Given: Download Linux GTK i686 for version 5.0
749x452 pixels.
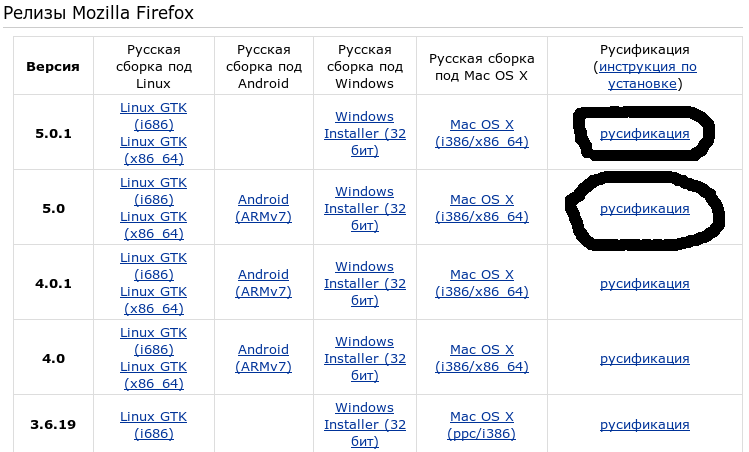Looking at the screenshot, I should (153, 191).
